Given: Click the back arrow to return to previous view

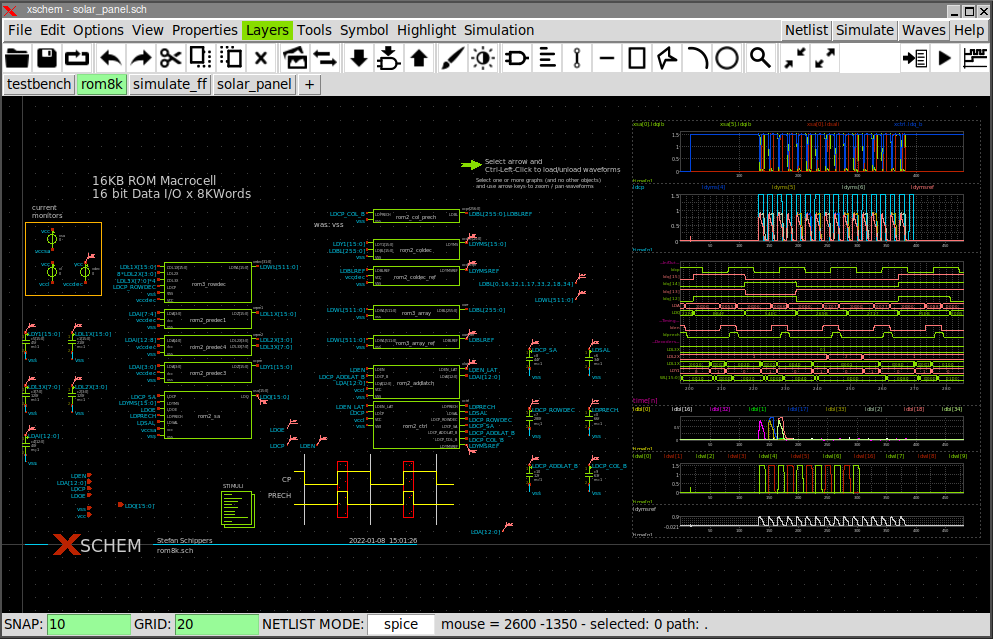Looking at the screenshot, I should click(x=111, y=58).
